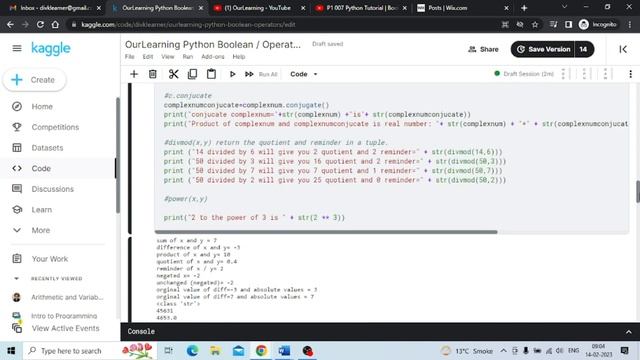Delete the cell with trash icon
The width and height of the screenshot is (640, 360).
[x=153, y=74]
